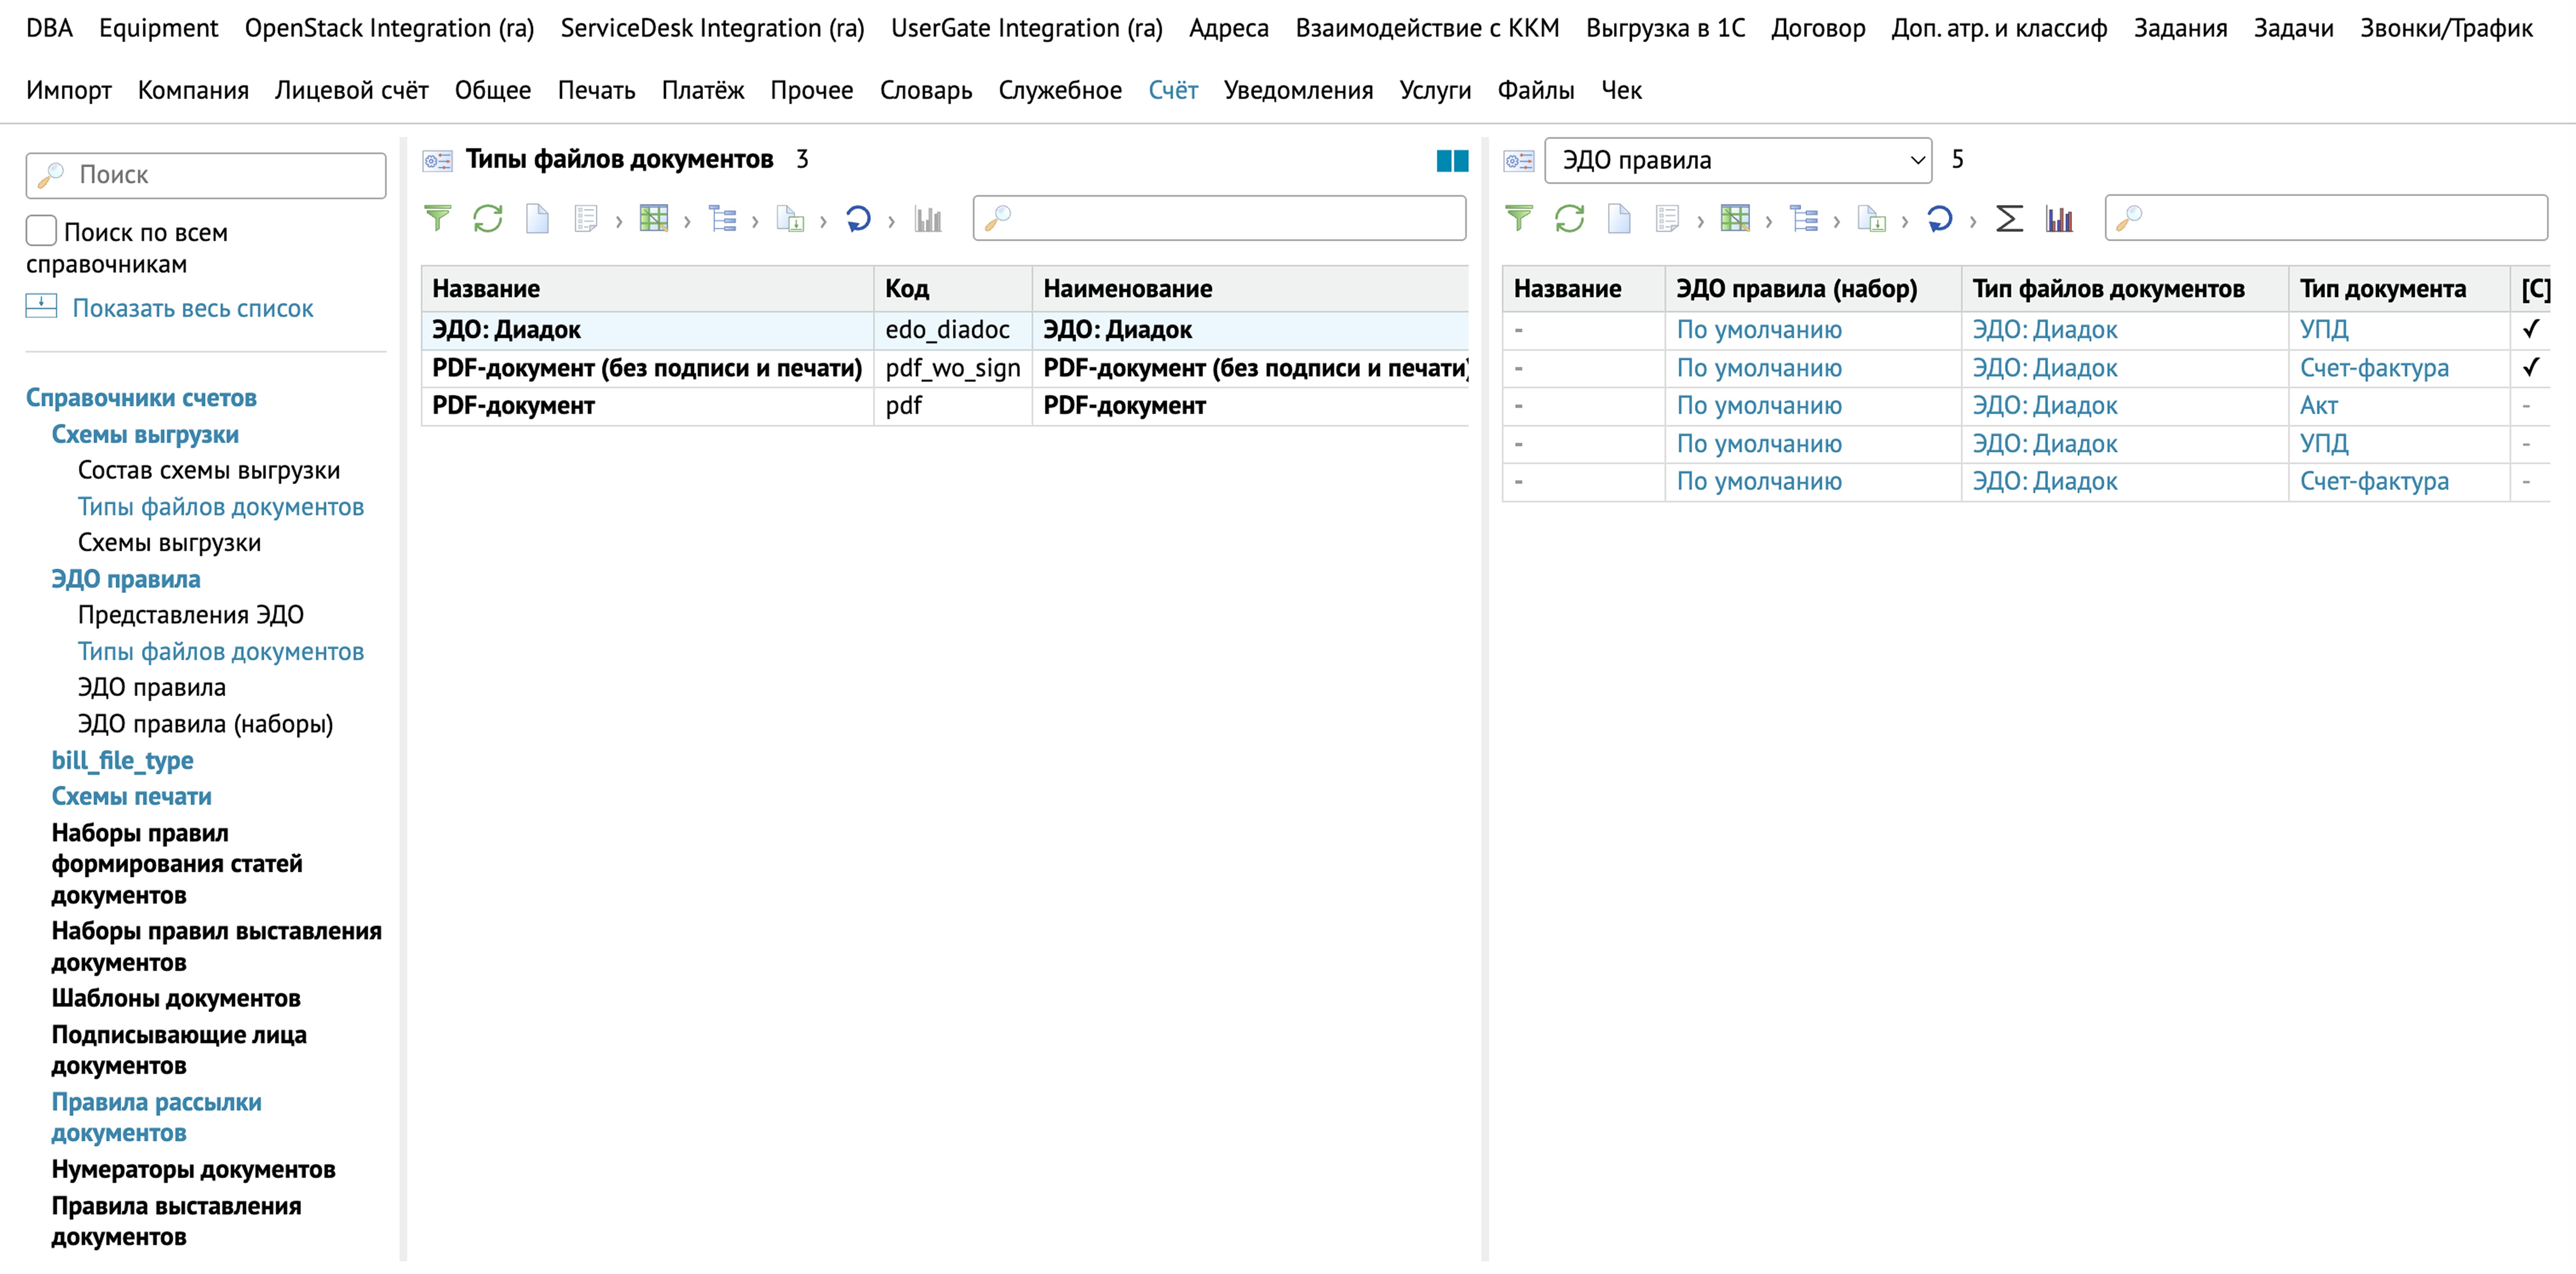
Task: Click colored bar chart icon in ЭДО правила pane
Action: coord(2059,218)
